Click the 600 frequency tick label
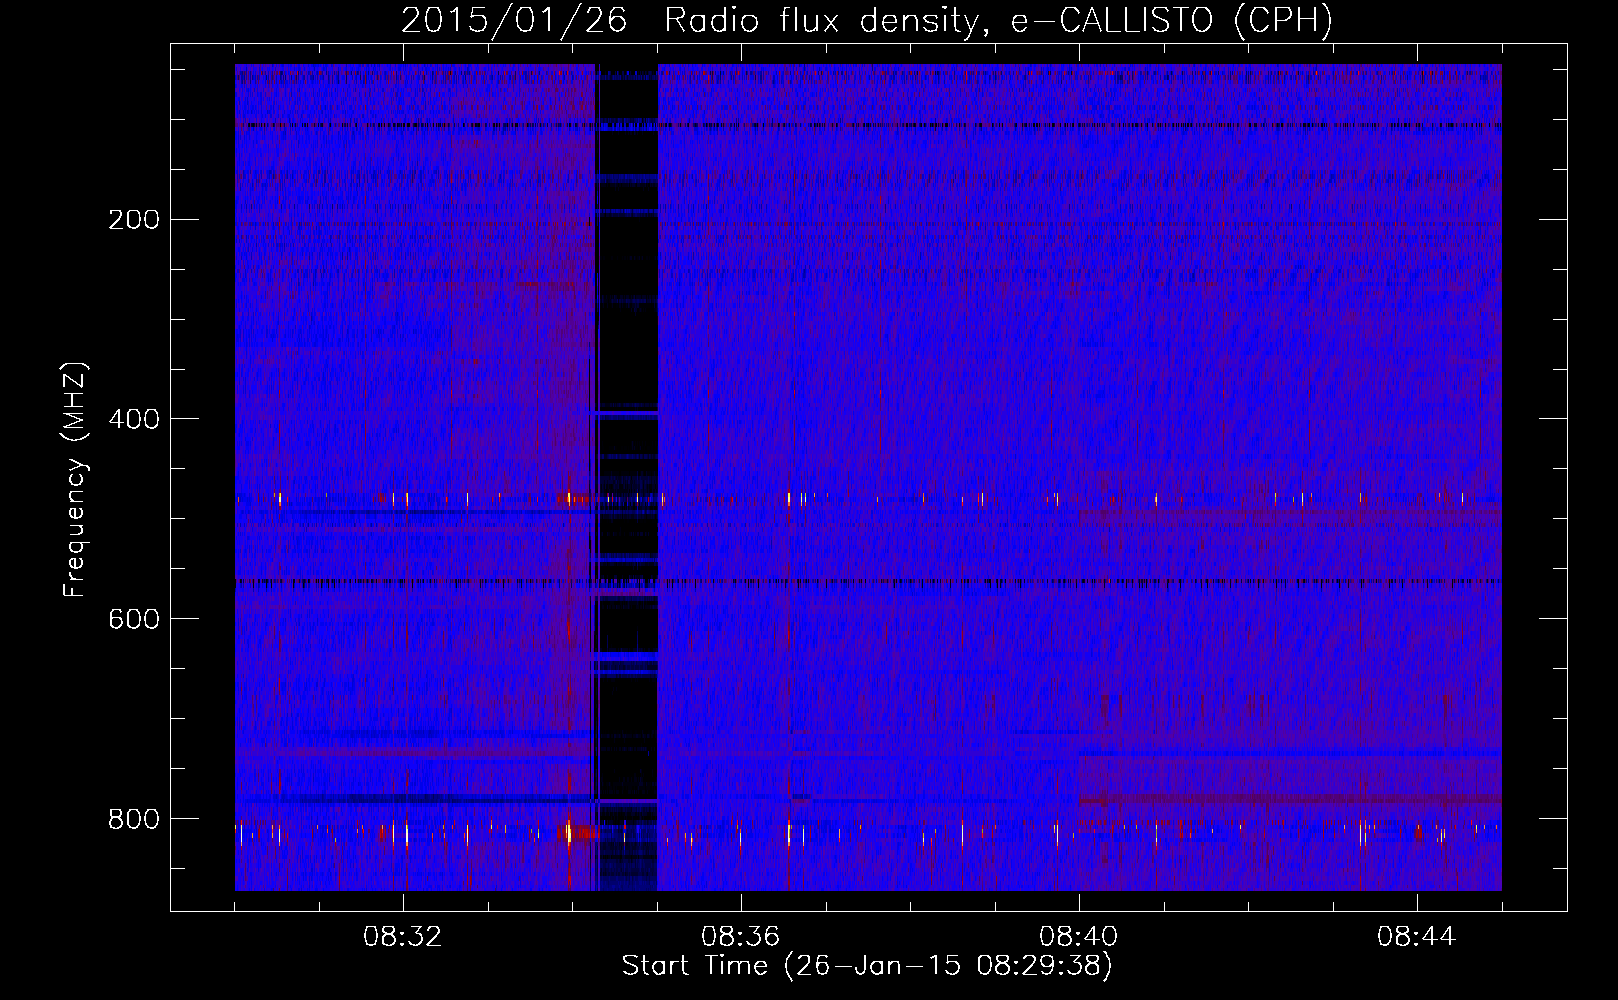This screenshot has width=1618, height=1000. (x=134, y=619)
